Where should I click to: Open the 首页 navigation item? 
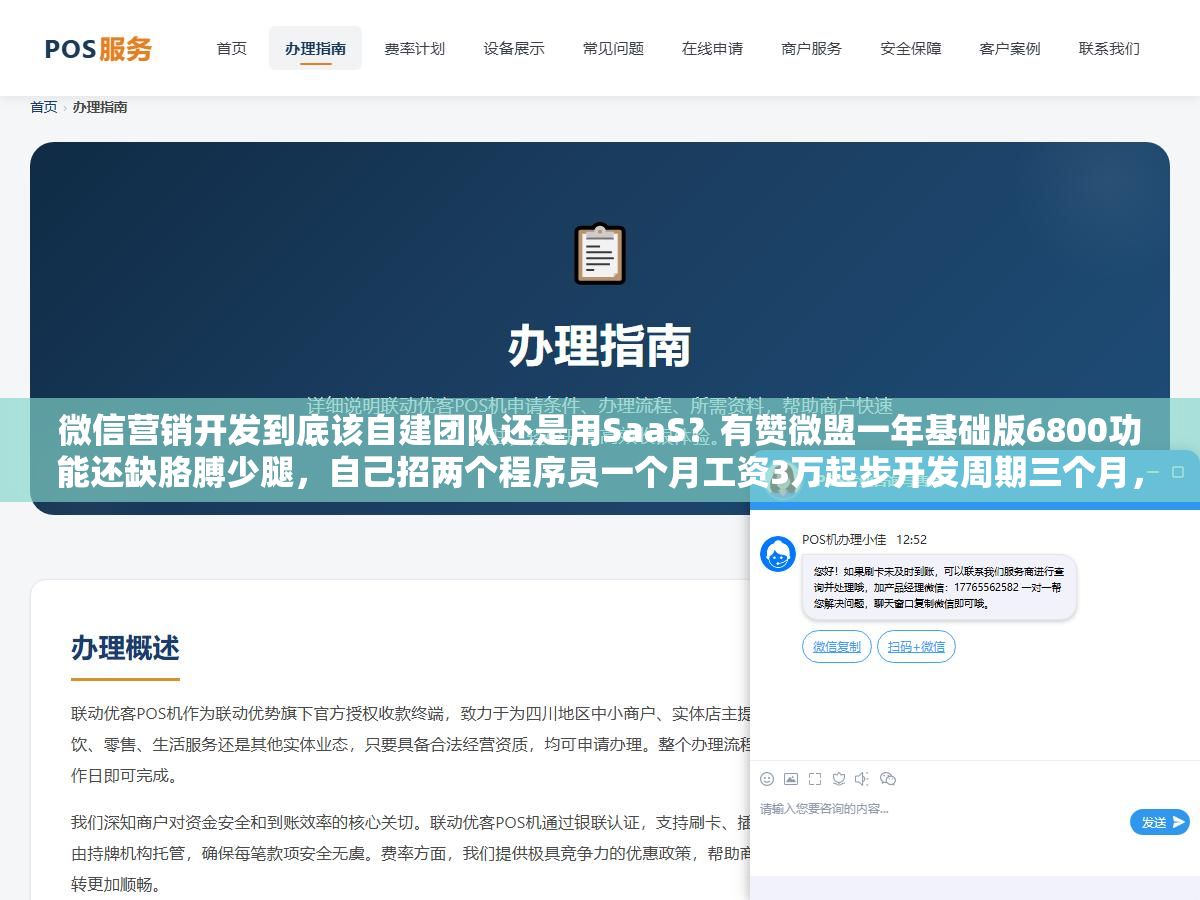click(232, 48)
